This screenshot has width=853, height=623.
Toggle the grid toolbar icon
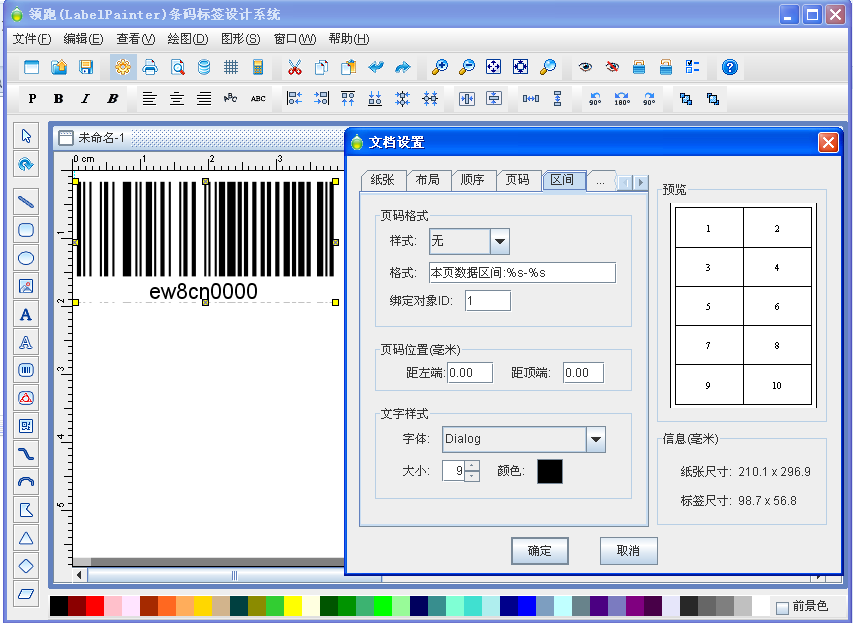[x=231, y=67]
